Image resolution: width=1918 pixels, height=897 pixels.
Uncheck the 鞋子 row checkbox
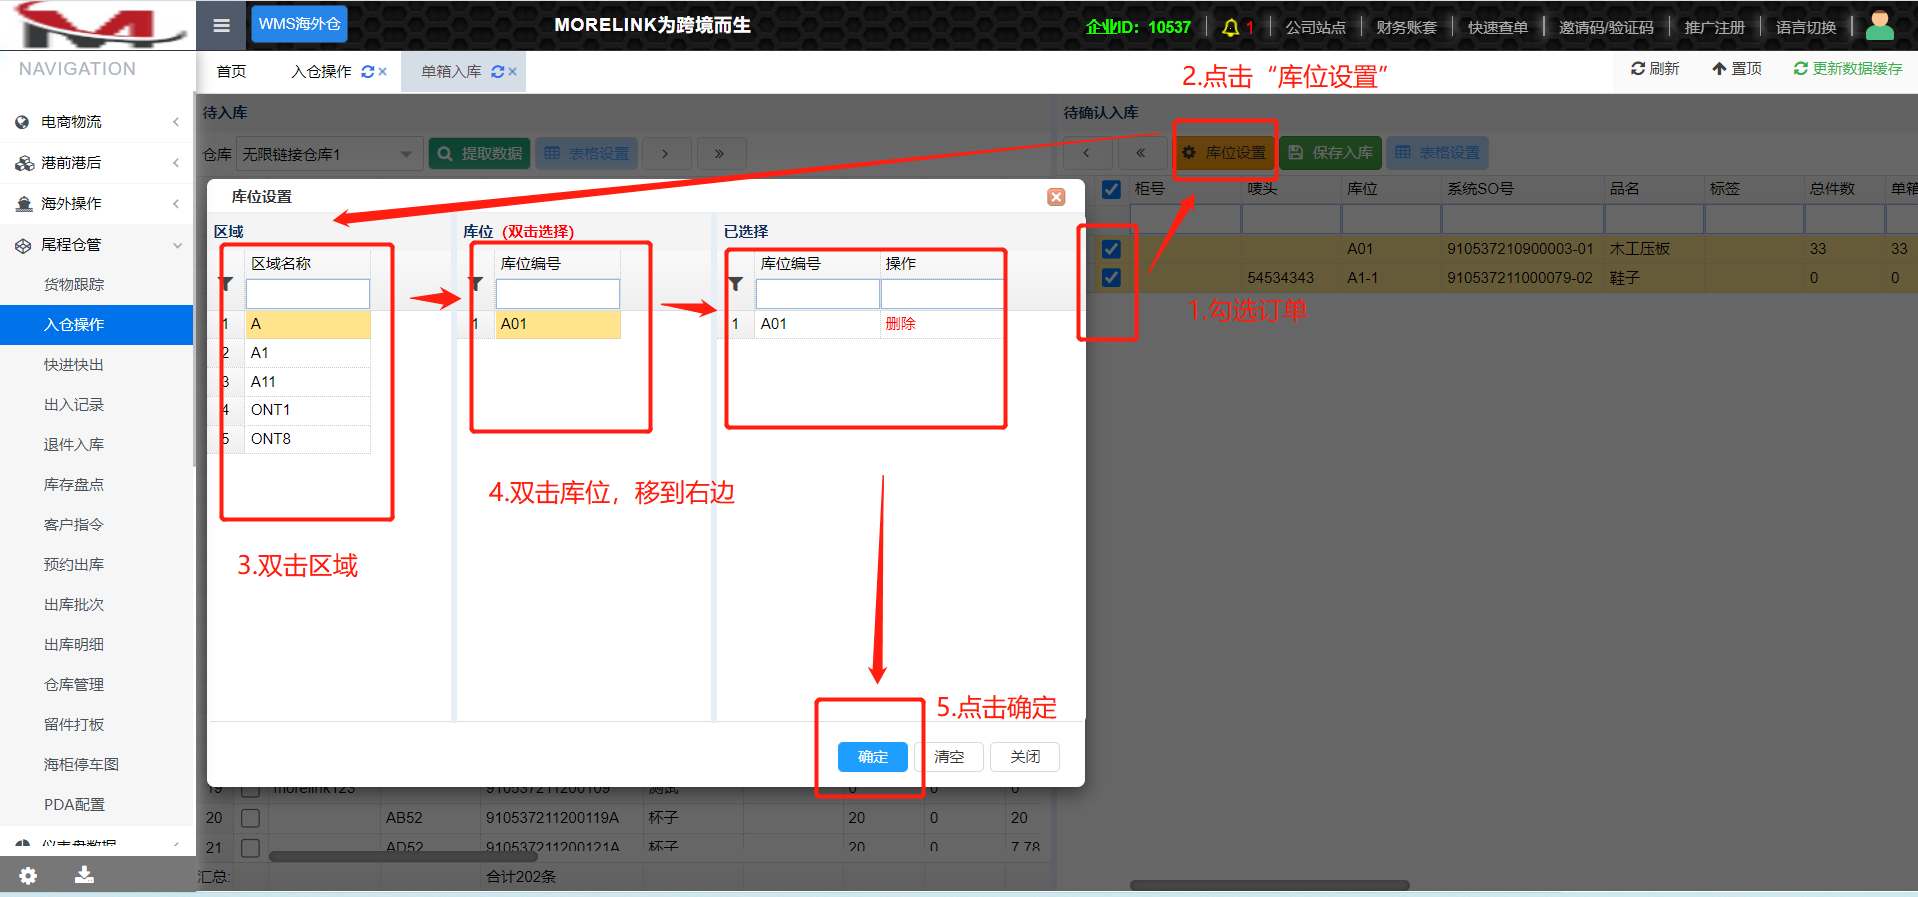pyautogui.click(x=1111, y=278)
